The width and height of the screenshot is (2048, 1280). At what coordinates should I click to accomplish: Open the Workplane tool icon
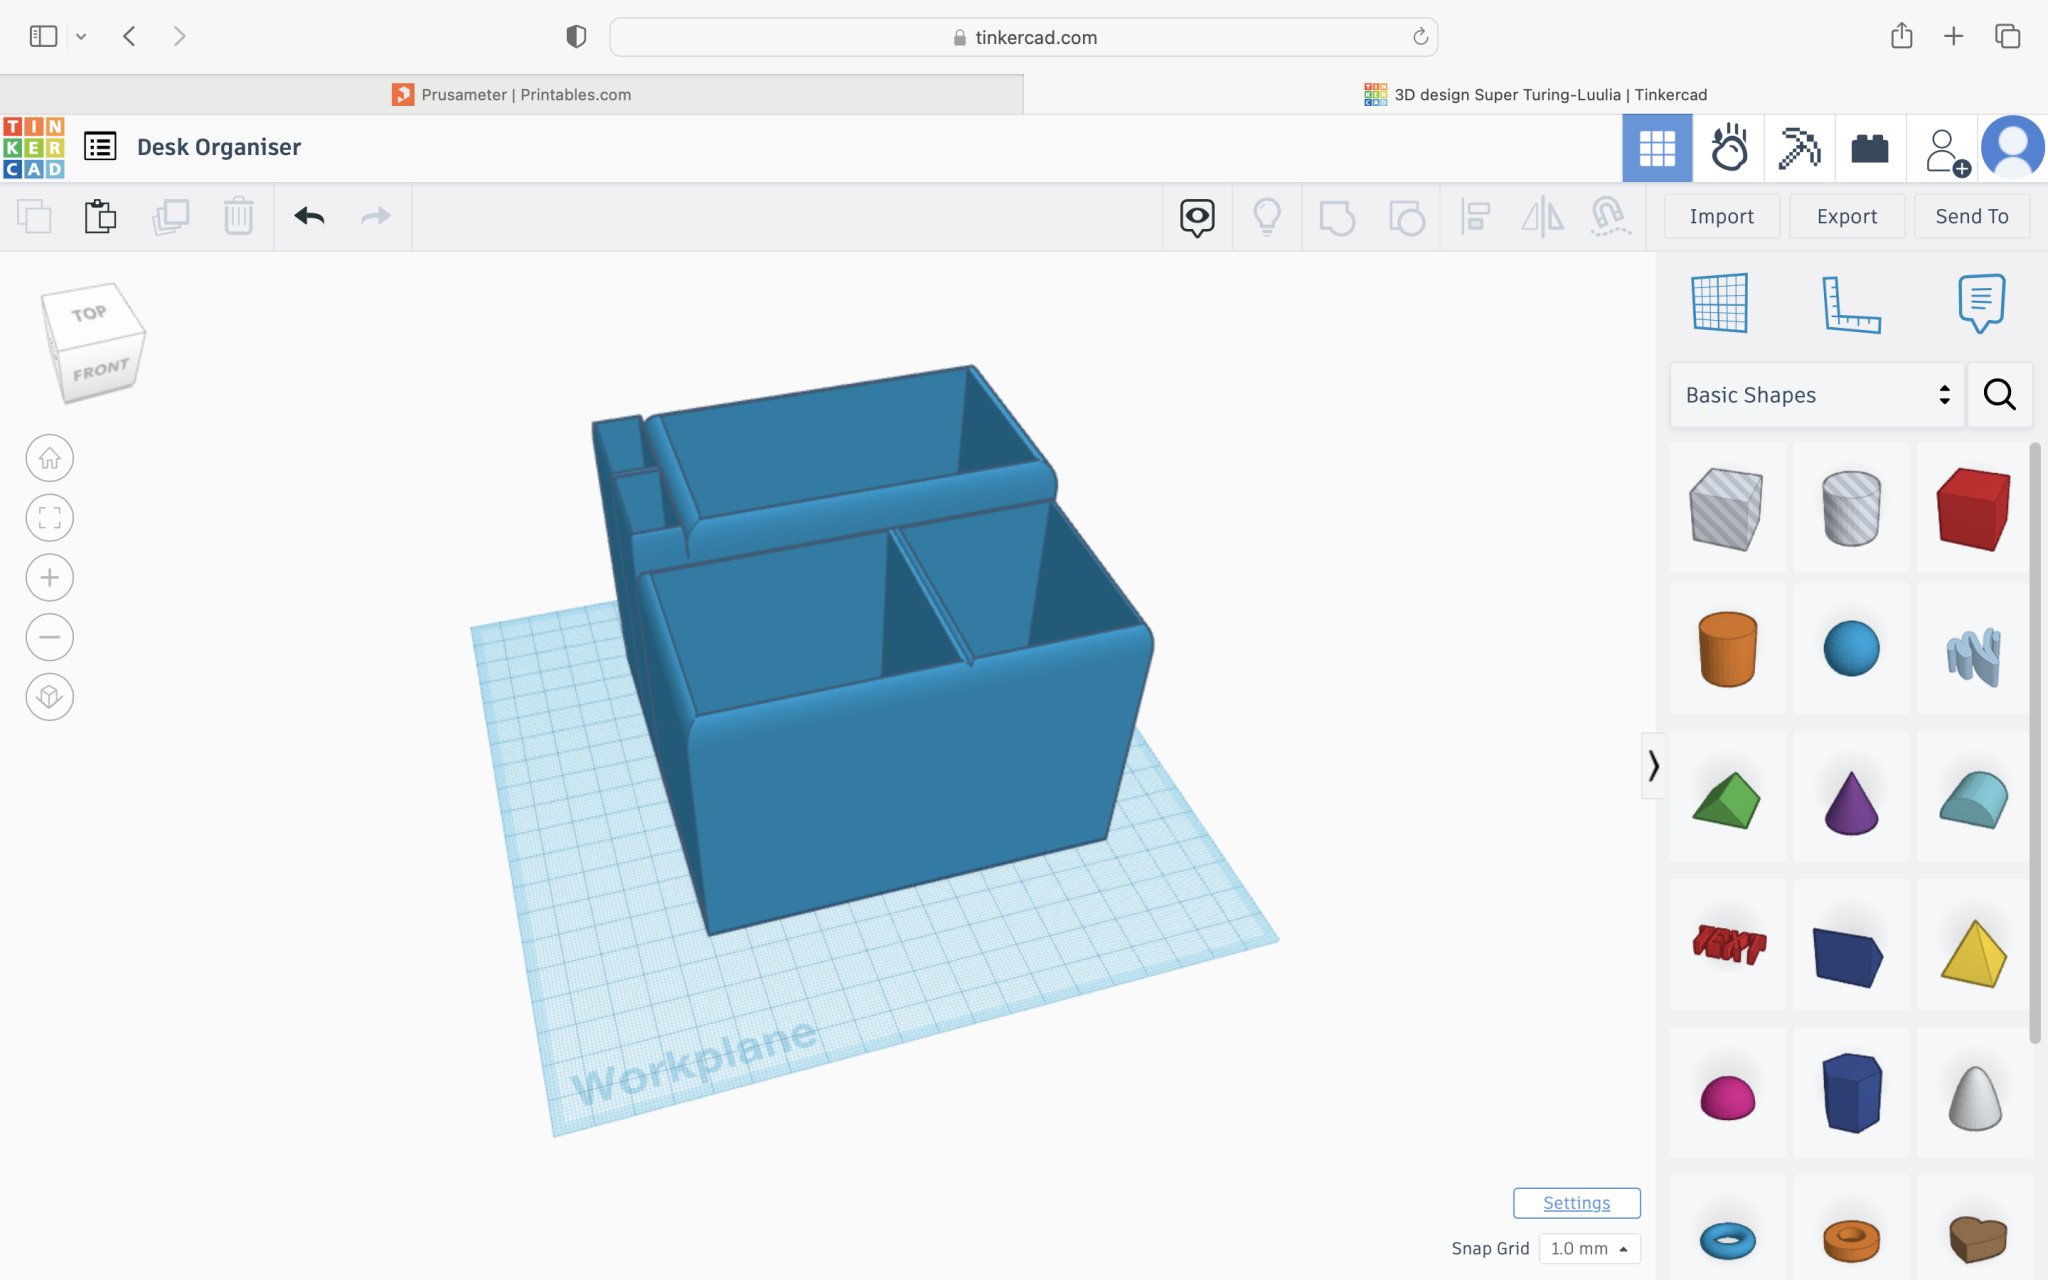click(1719, 303)
